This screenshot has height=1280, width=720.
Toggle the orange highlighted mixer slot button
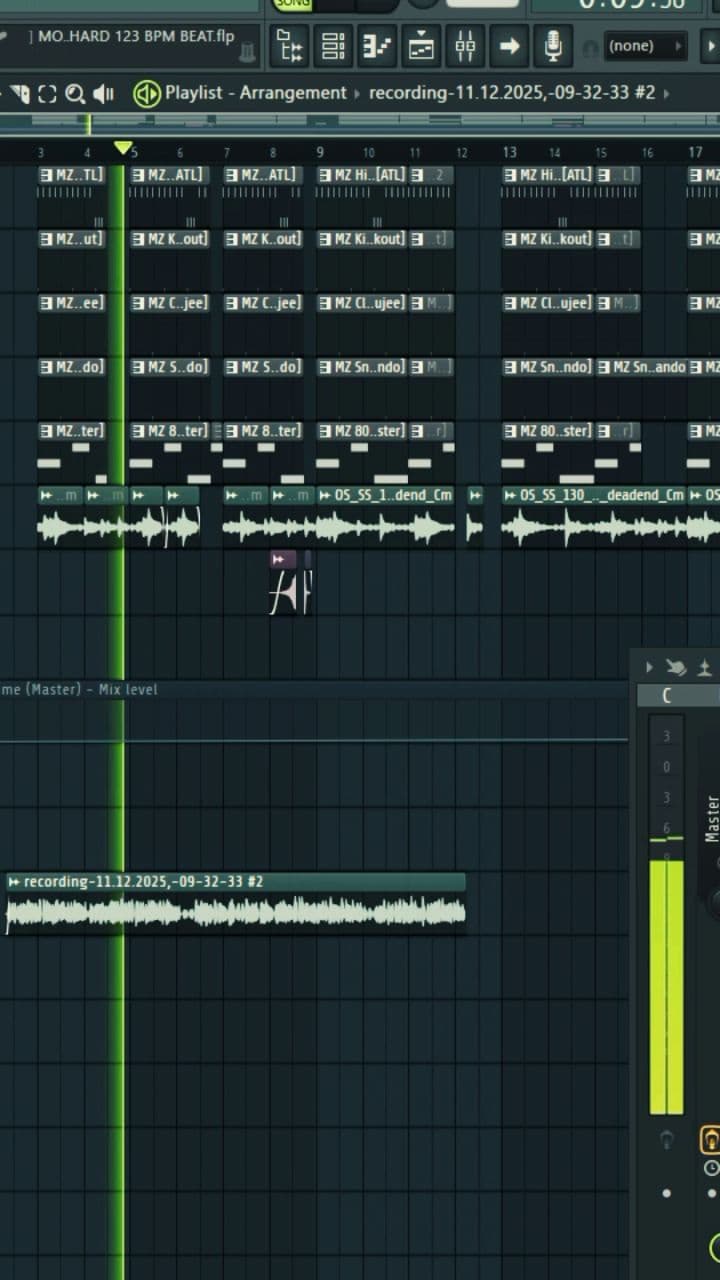tap(710, 1139)
